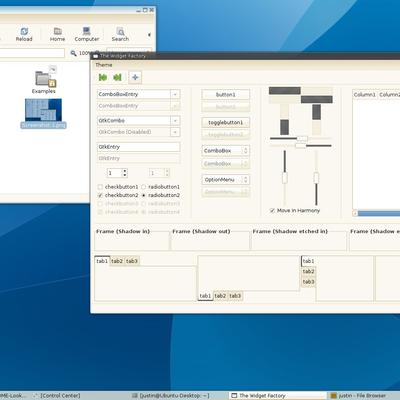This screenshot has height=400, width=400.
Task: Click the toolbar overflow arrow in File Browser
Action: pyautogui.click(x=149, y=35)
